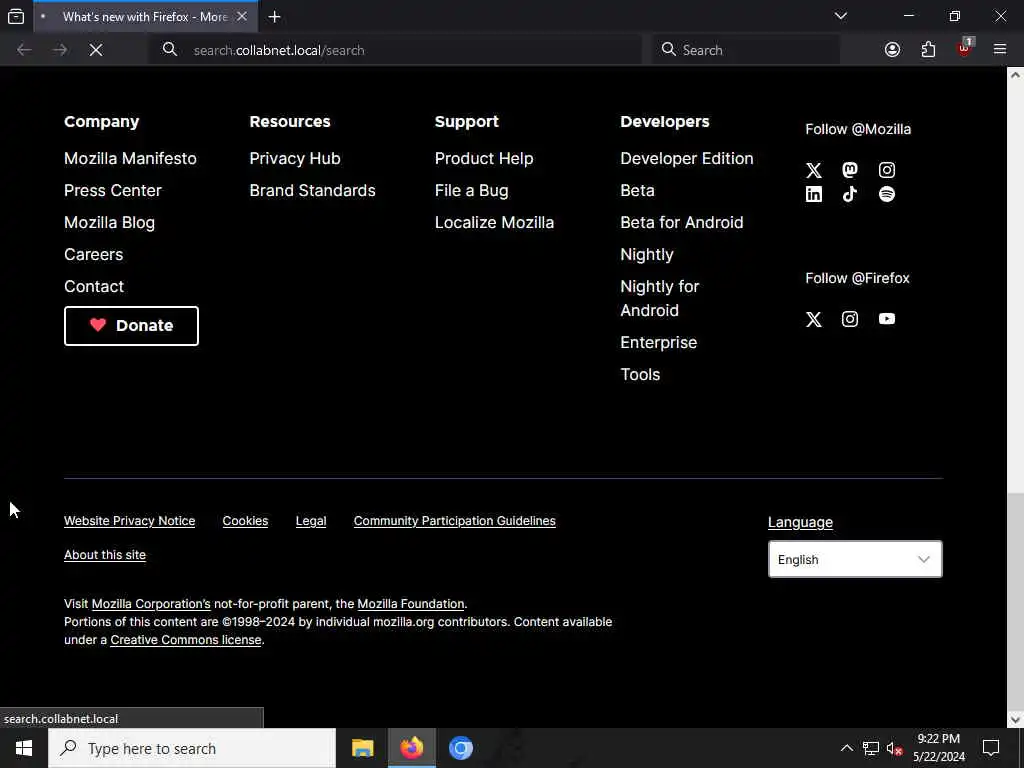Screen dimensions: 1024x768
Task: Open Community Participation Guidelines link
Action: (x=455, y=521)
